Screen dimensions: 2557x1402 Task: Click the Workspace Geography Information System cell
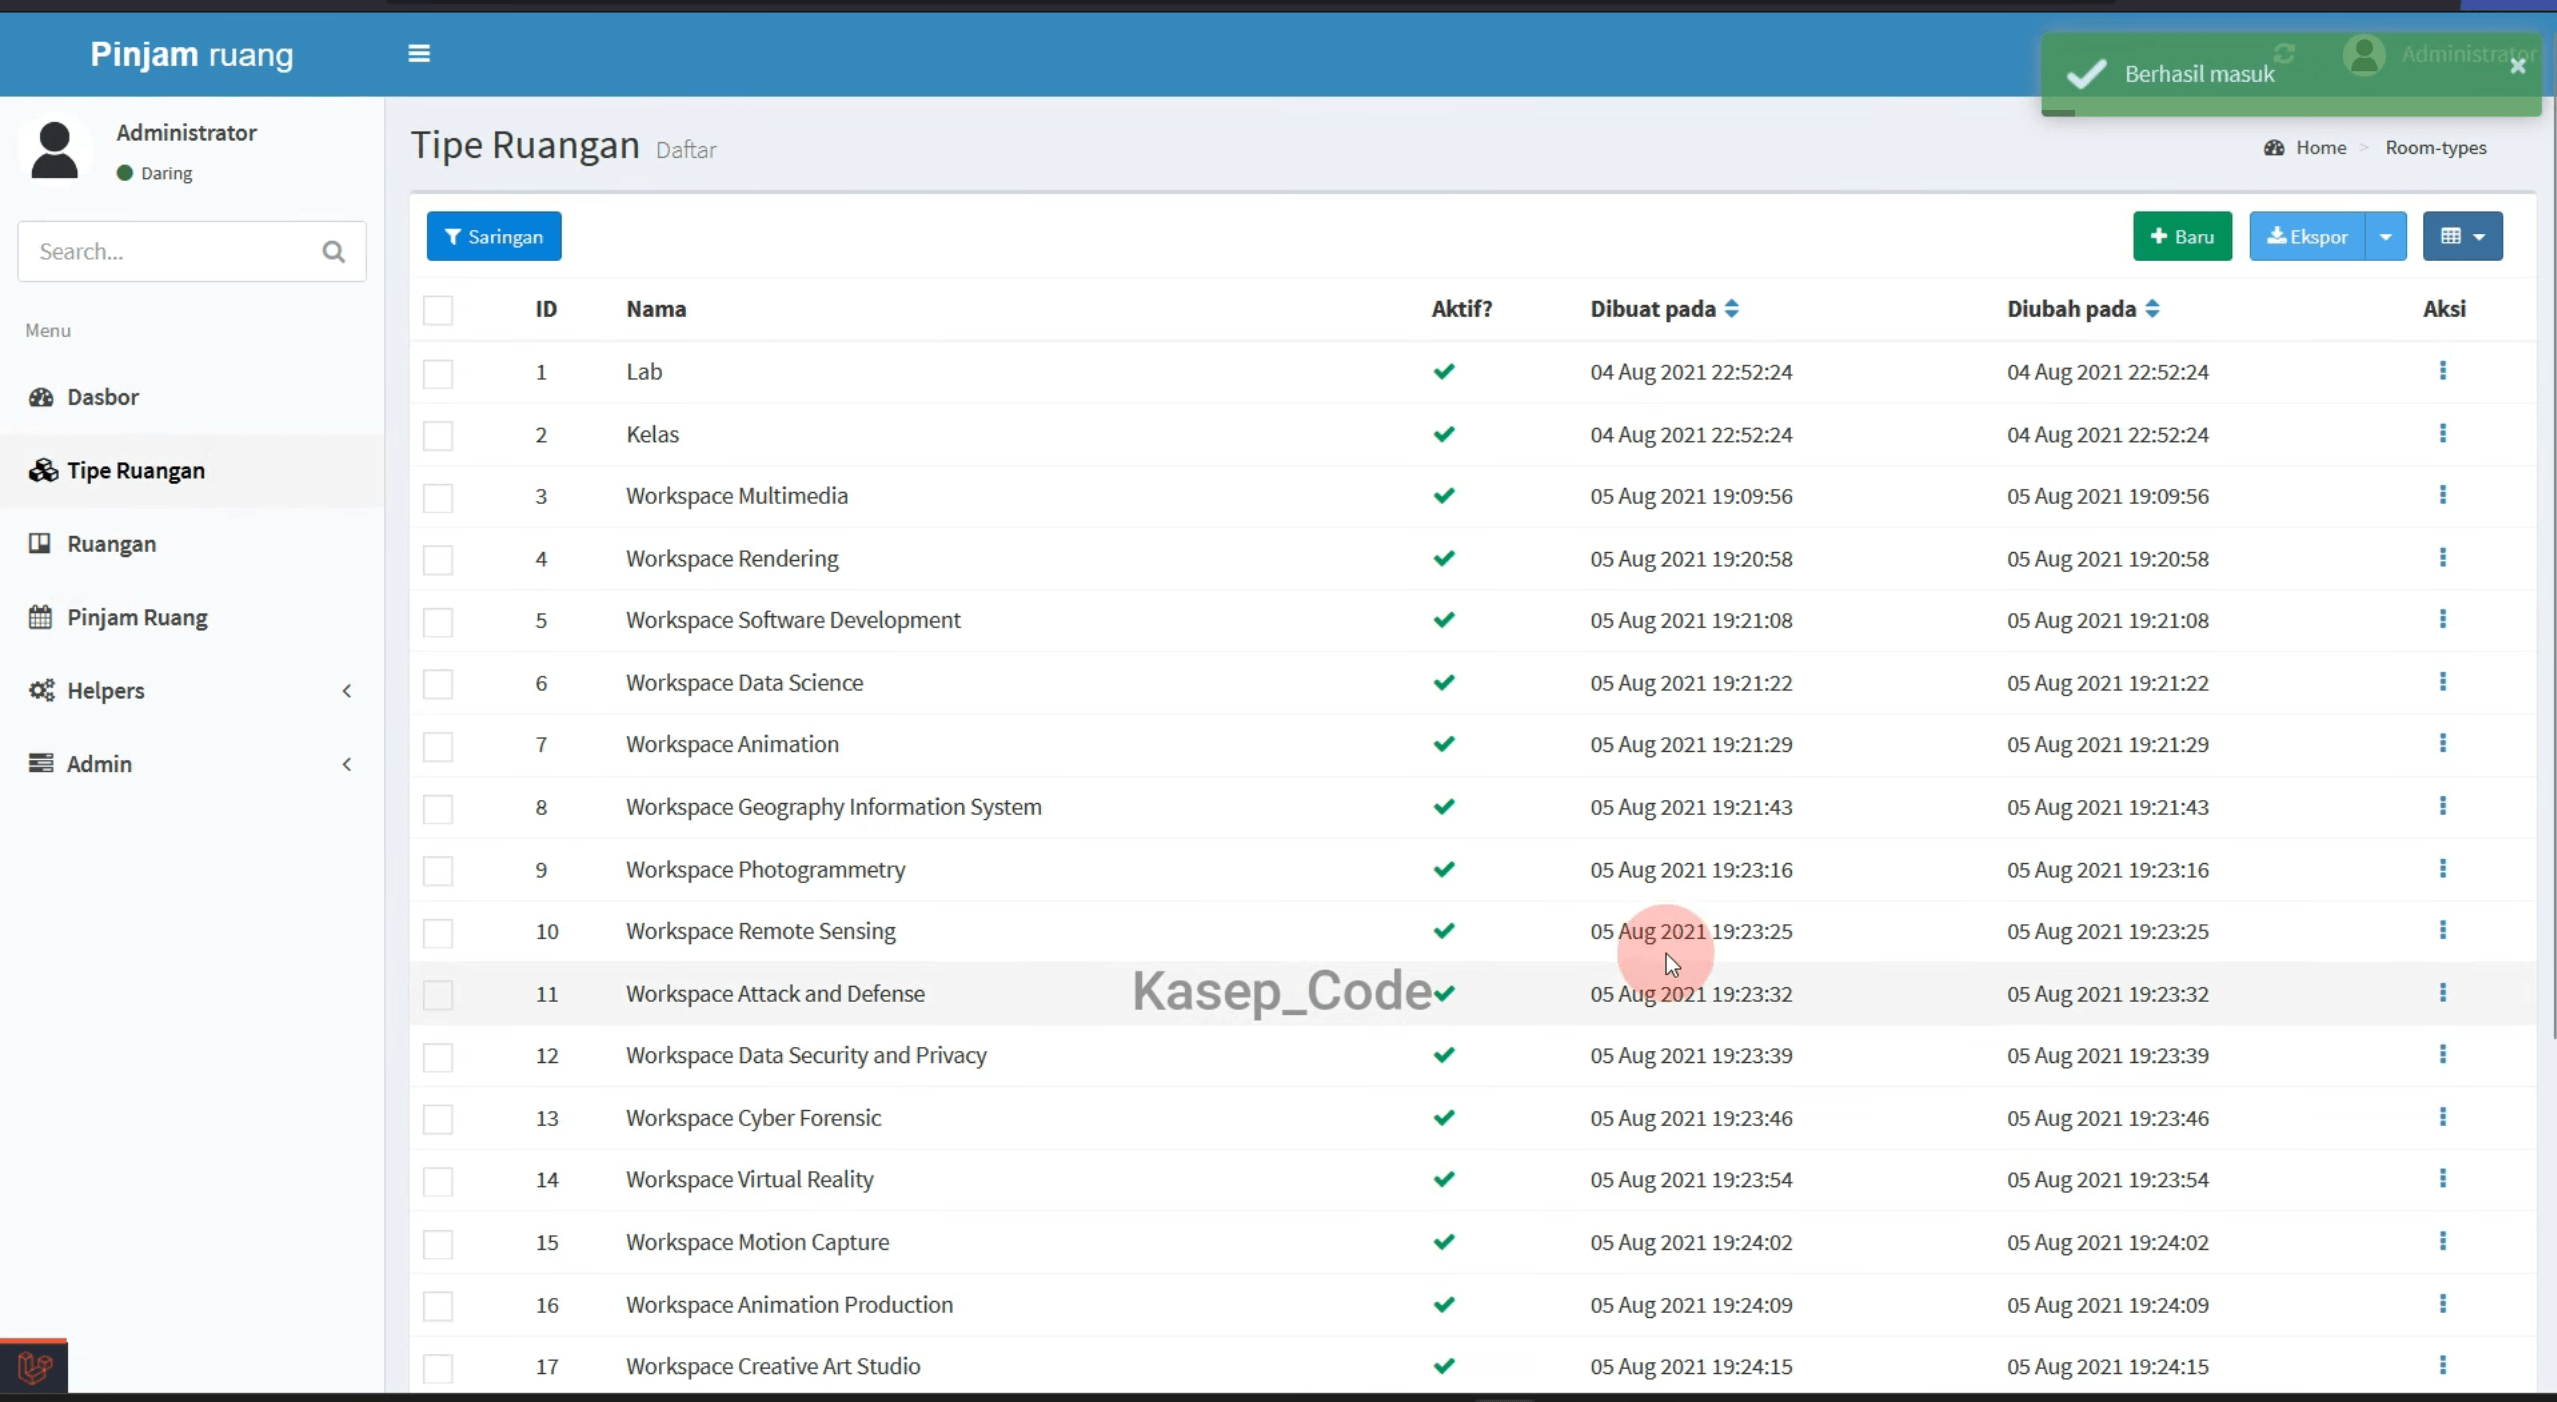pos(833,807)
